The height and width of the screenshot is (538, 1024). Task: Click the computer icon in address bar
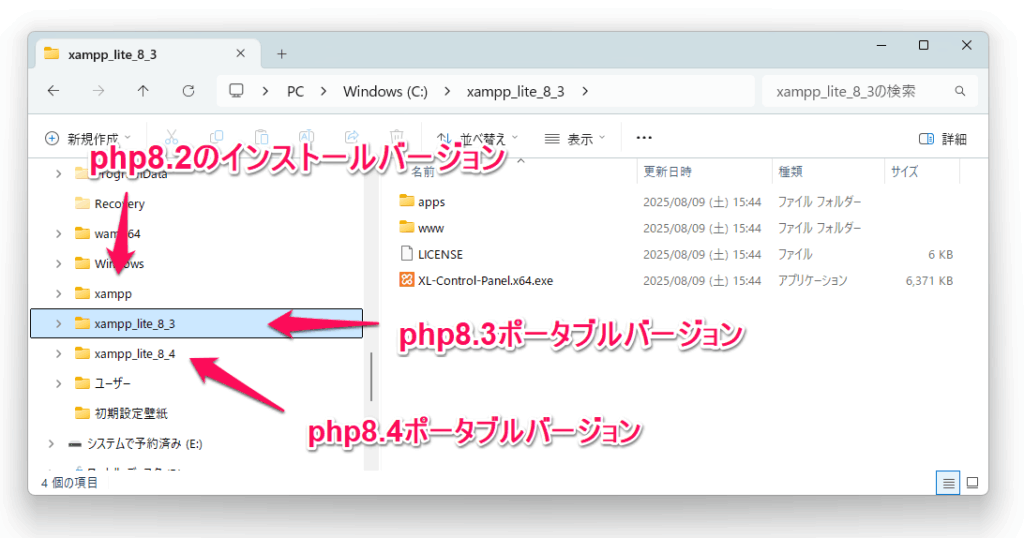236,91
